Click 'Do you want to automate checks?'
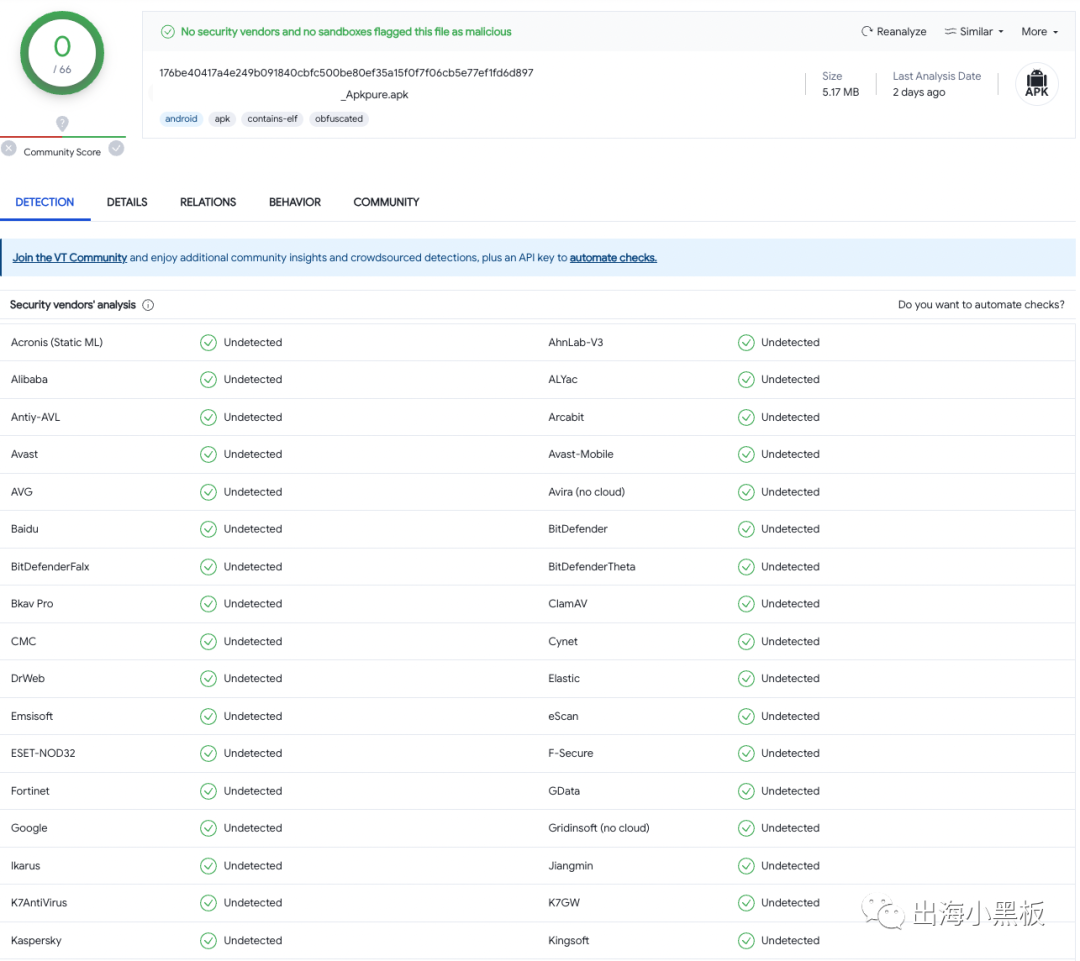The width and height of the screenshot is (1080, 961). click(981, 304)
